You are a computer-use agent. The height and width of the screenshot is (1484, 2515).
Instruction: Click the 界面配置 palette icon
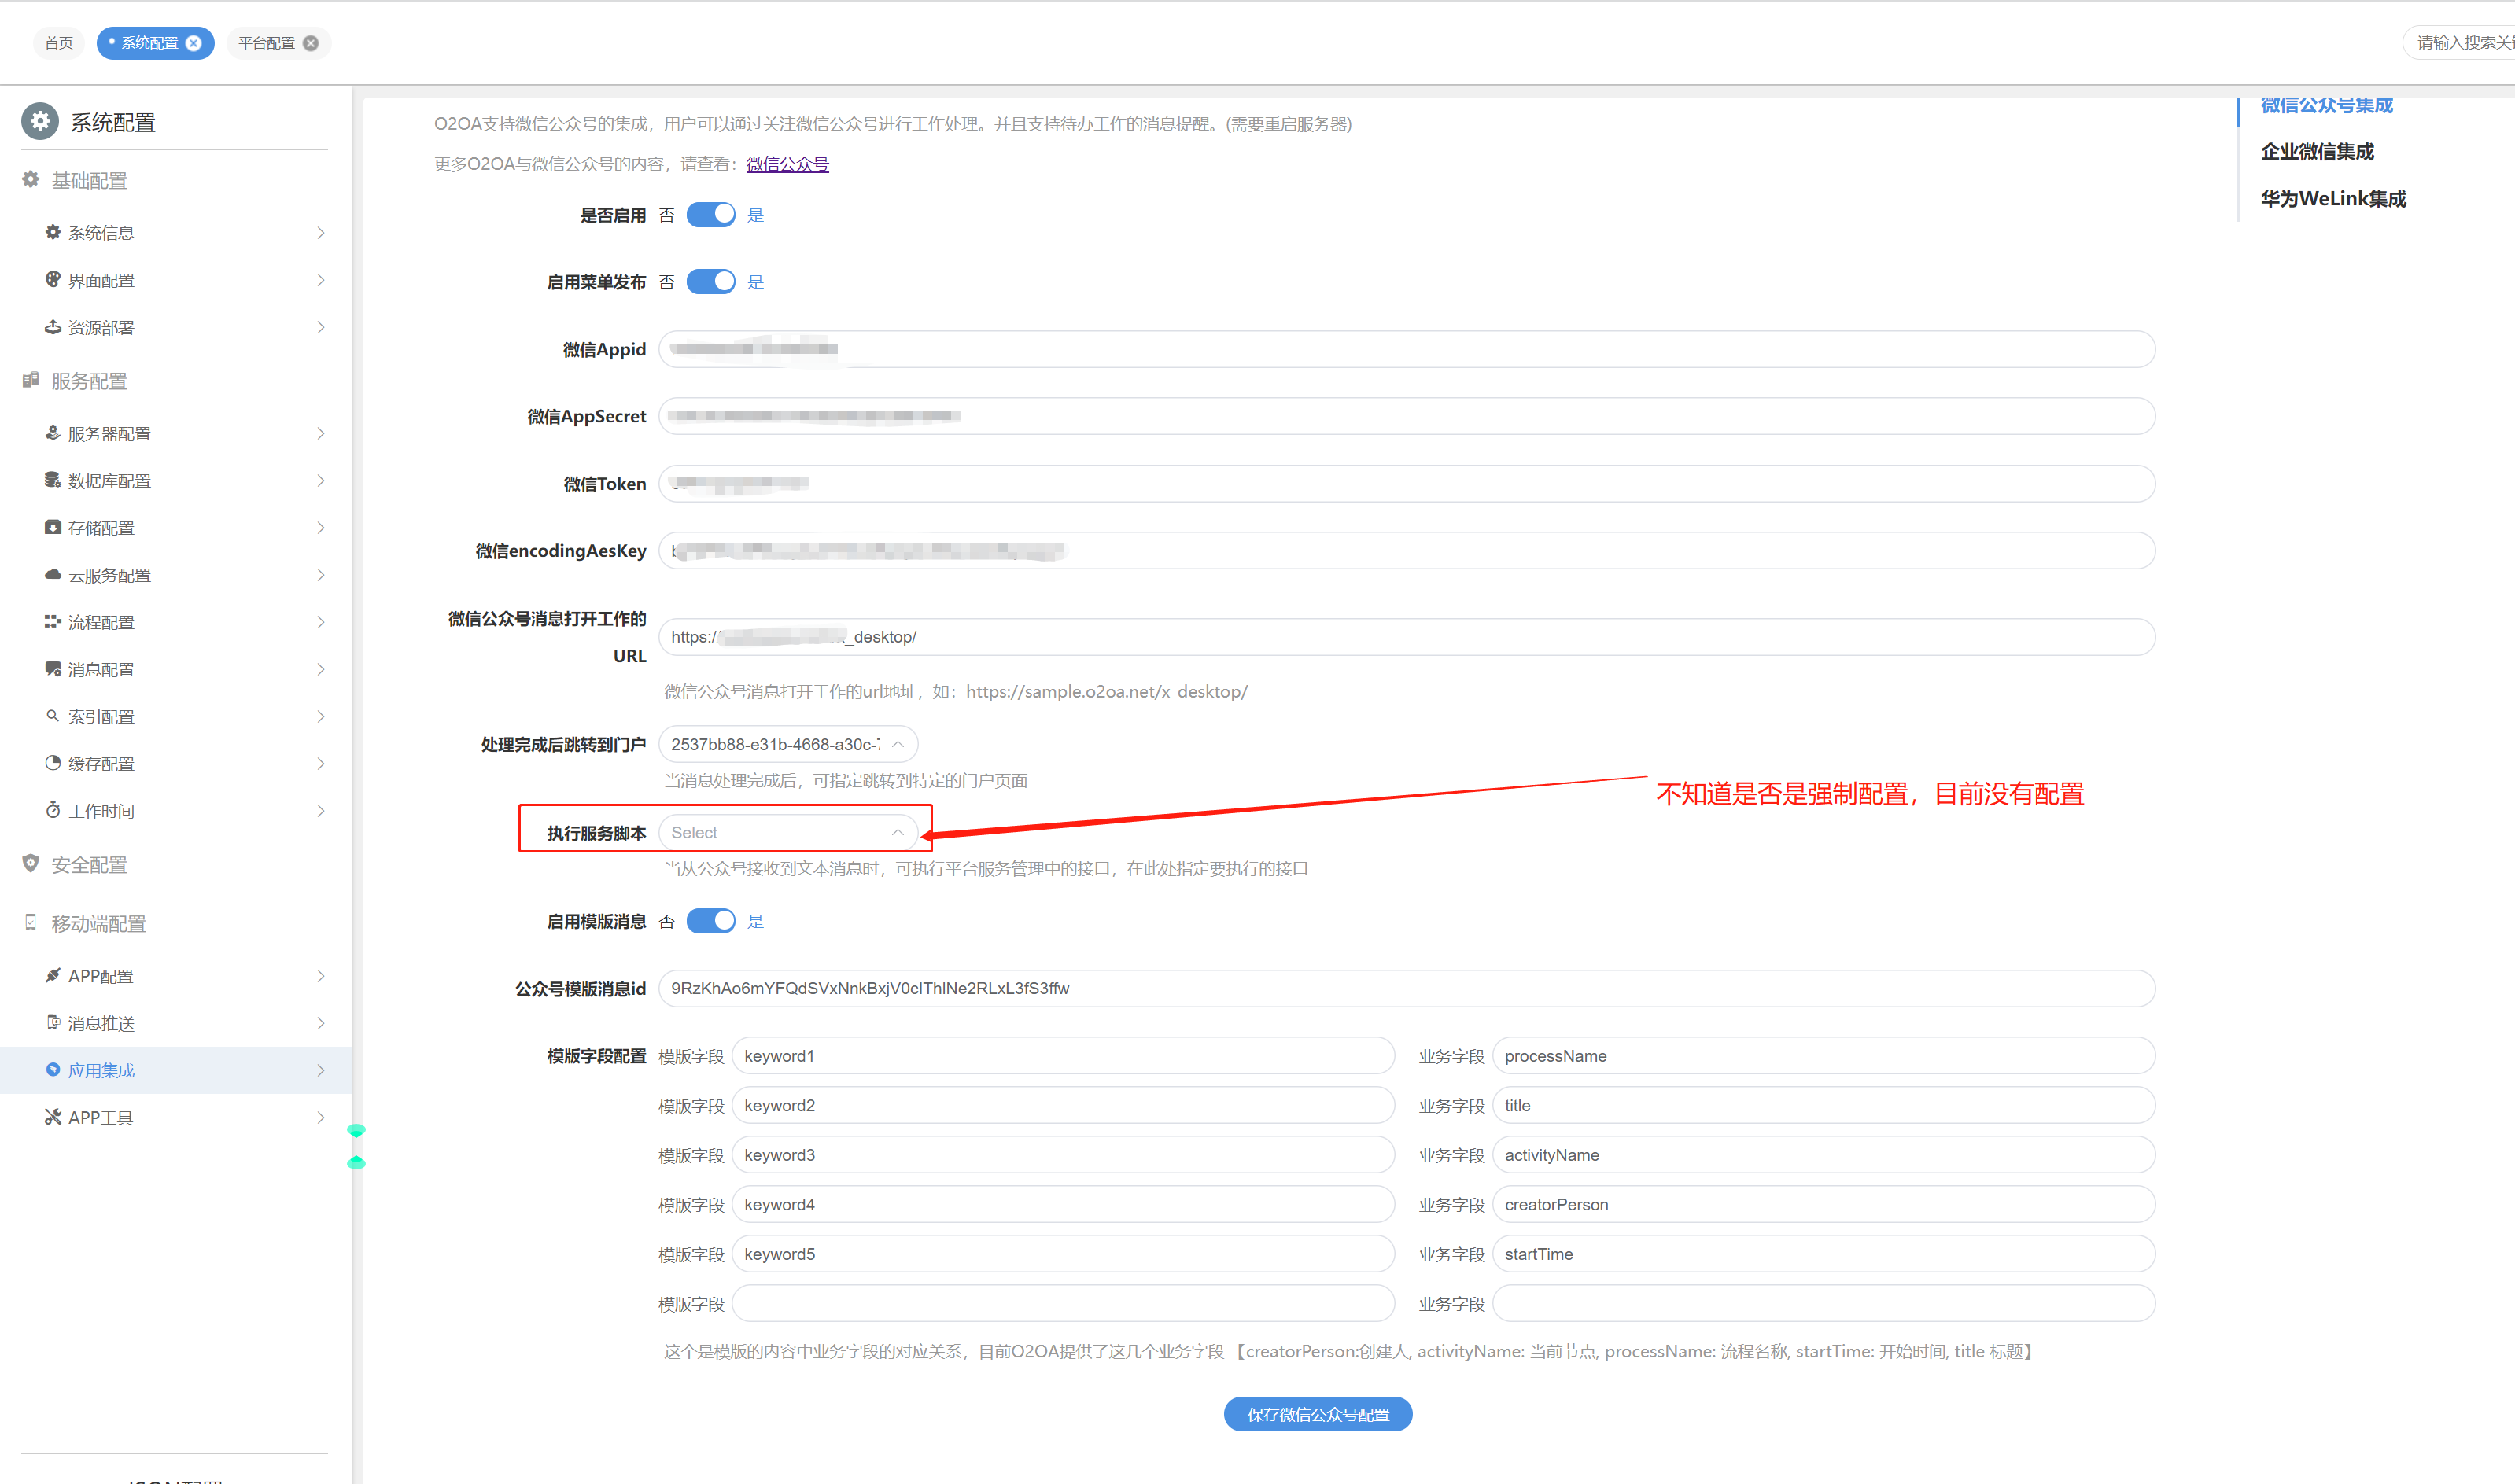click(53, 279)
